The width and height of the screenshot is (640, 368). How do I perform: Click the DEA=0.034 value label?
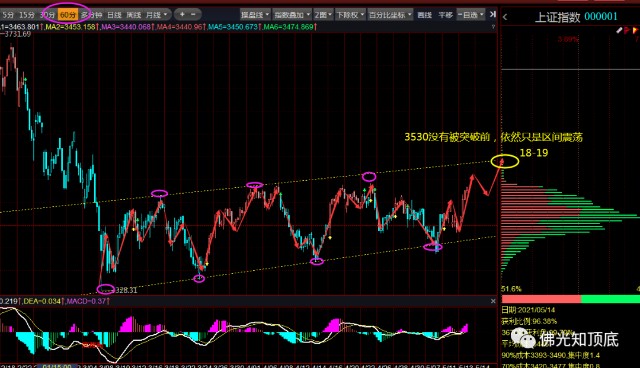(43, 301)
